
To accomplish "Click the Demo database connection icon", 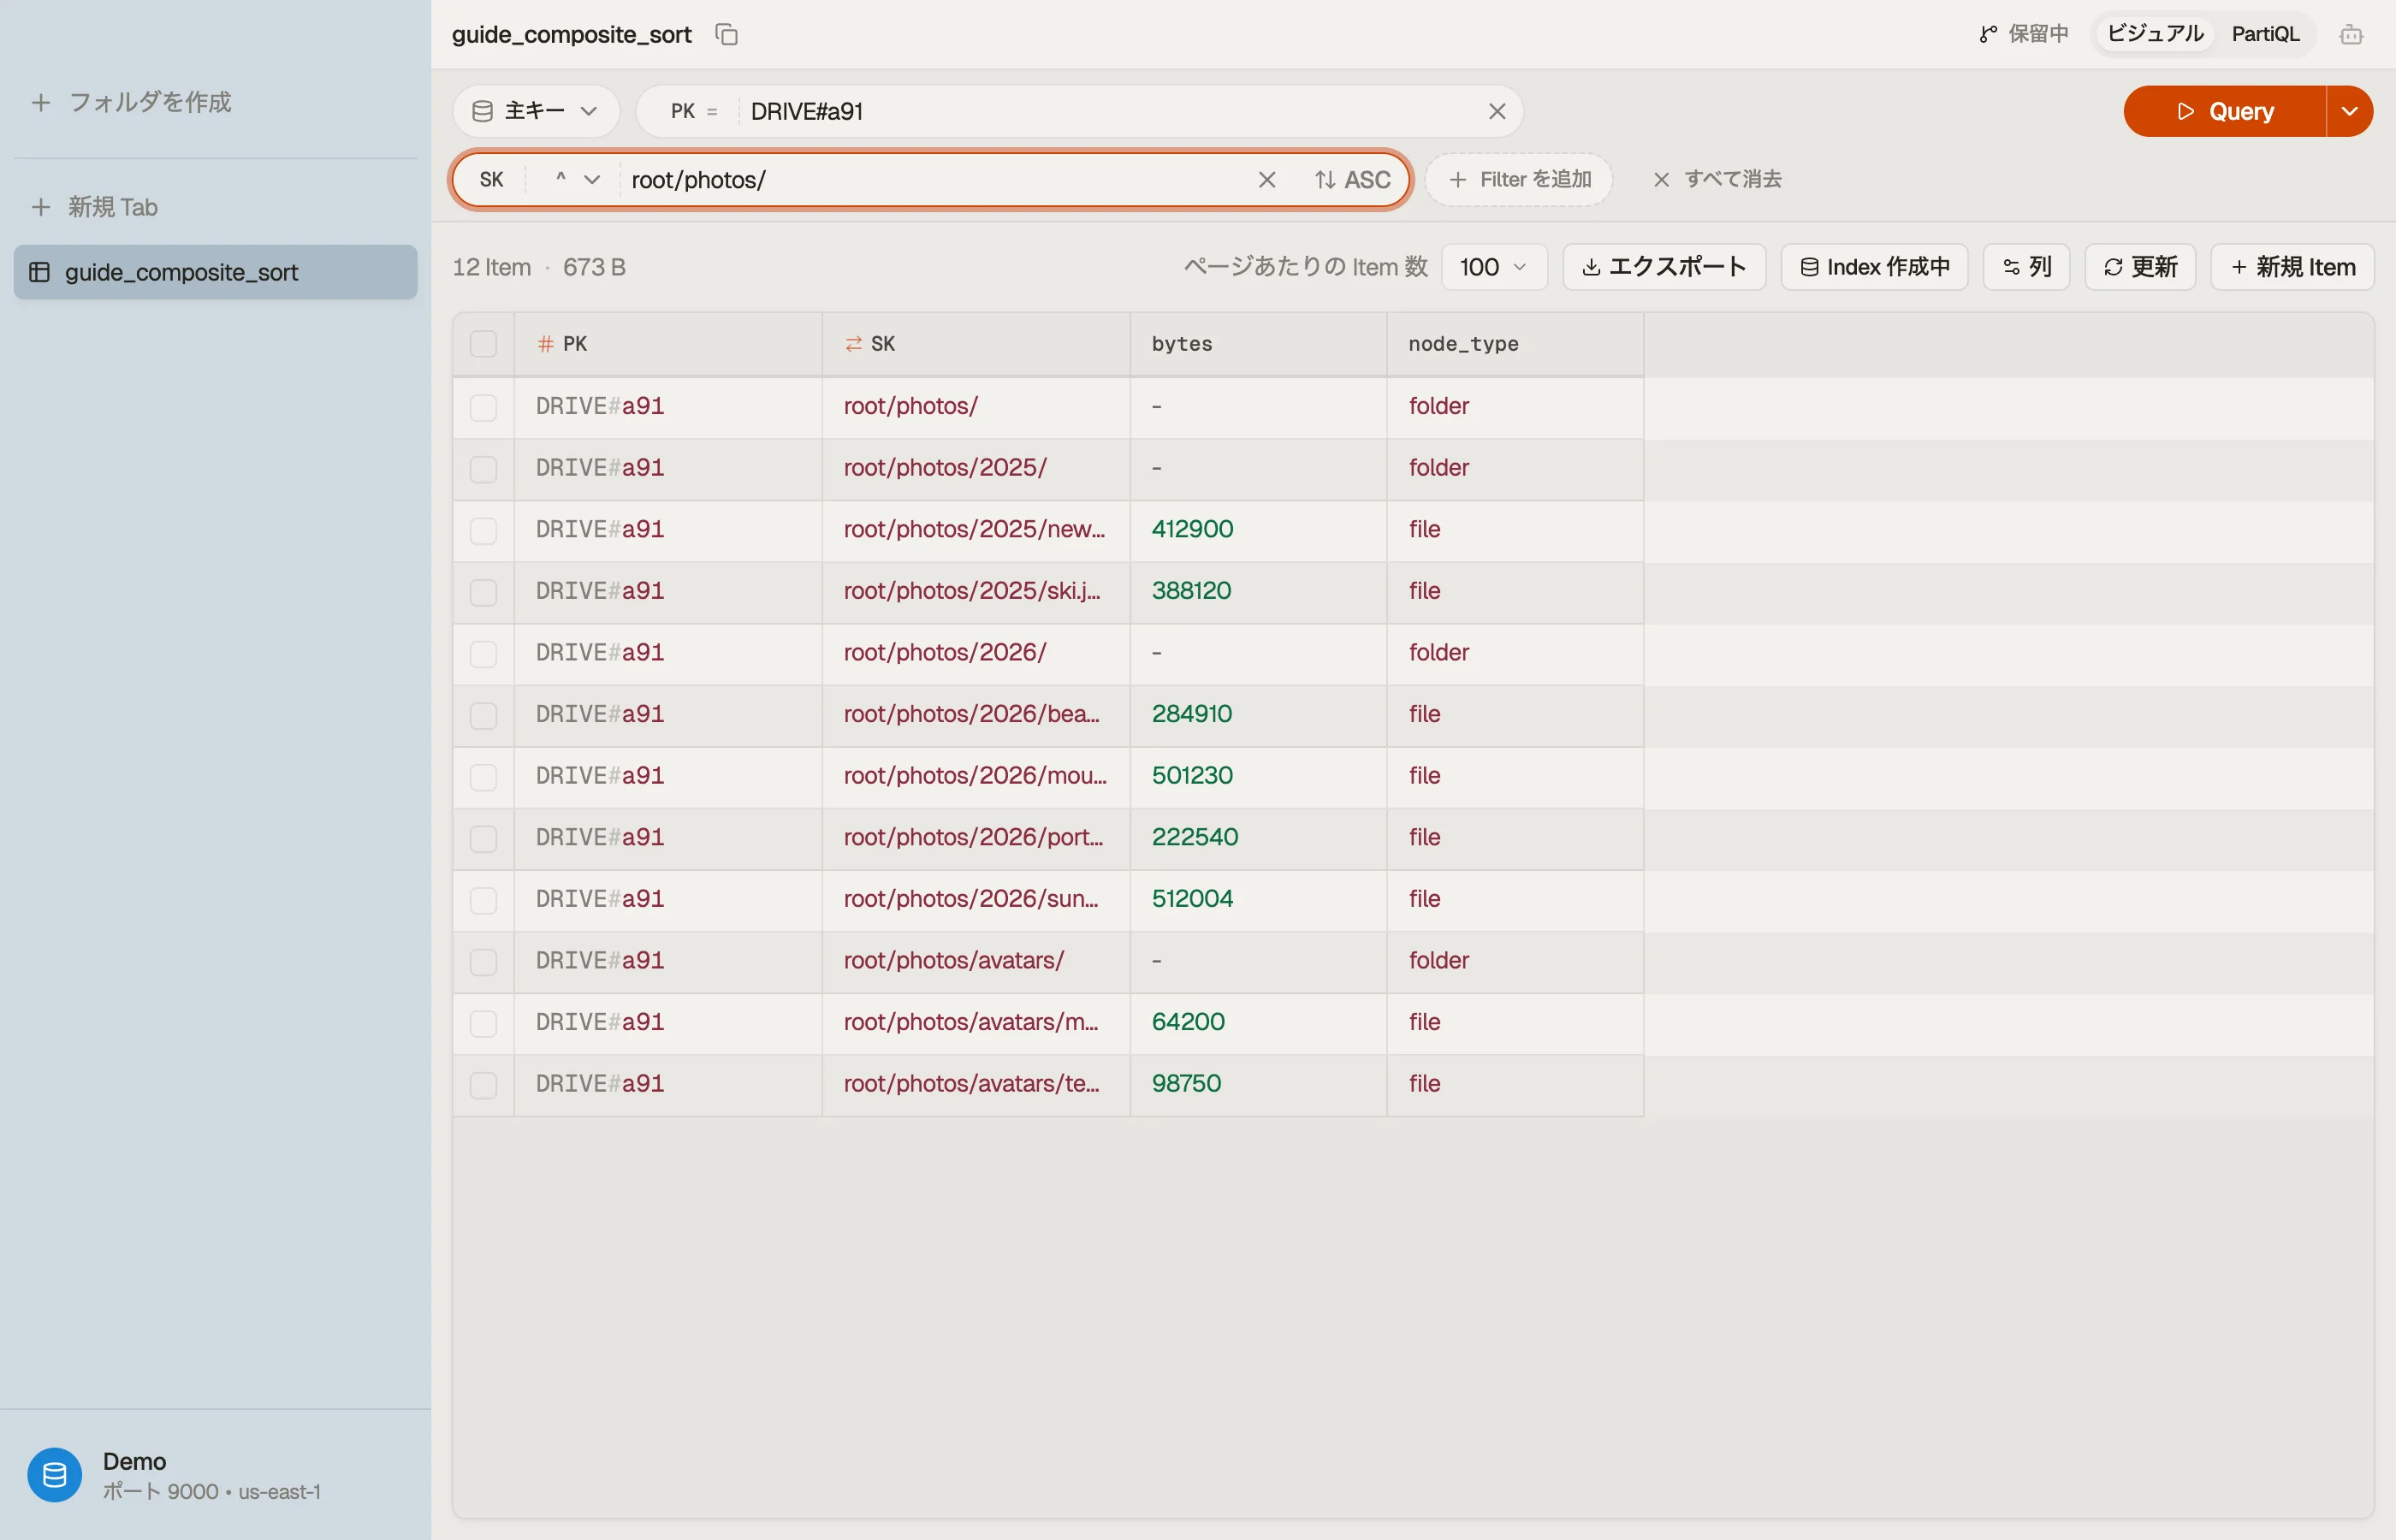I will pos(55,1474).
